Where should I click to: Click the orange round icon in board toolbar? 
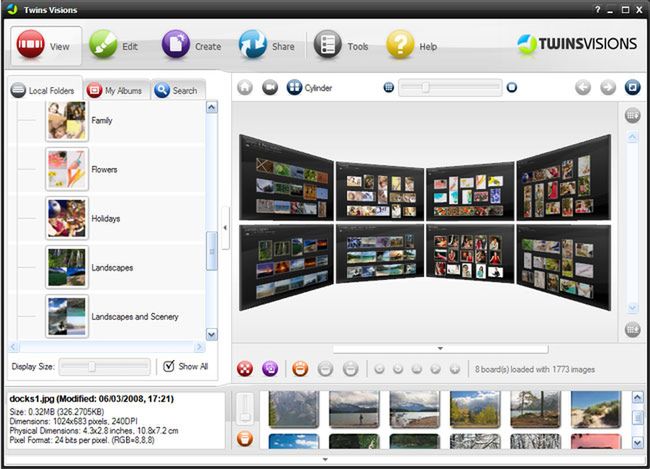click(x=300, y=369)
